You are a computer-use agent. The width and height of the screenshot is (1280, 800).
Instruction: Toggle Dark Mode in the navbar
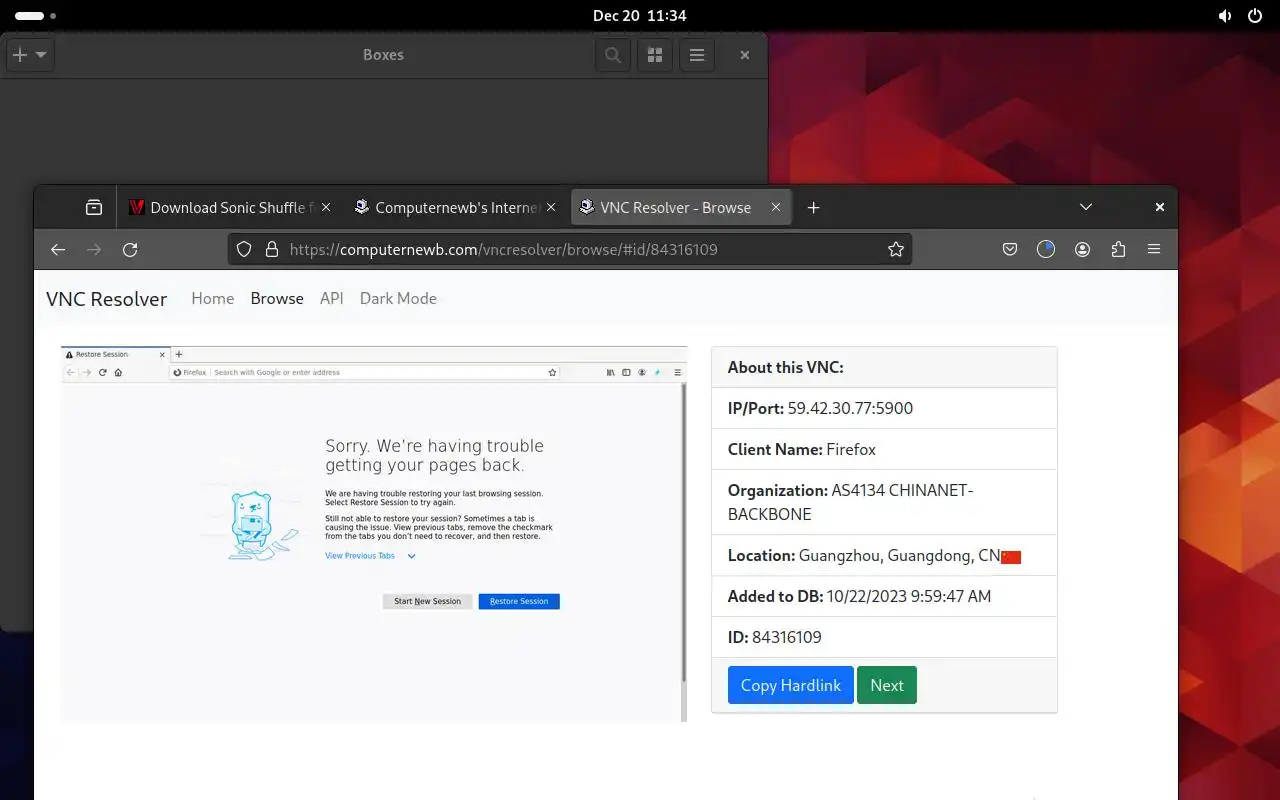[398, 299]
